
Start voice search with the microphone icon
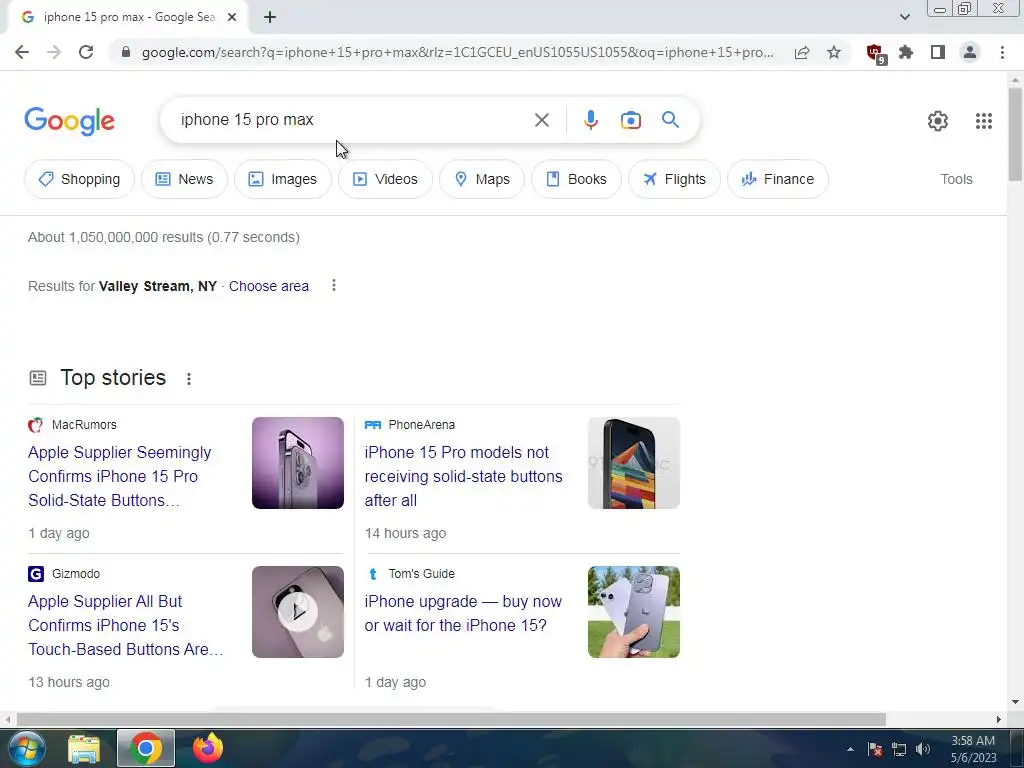point(590,120)
